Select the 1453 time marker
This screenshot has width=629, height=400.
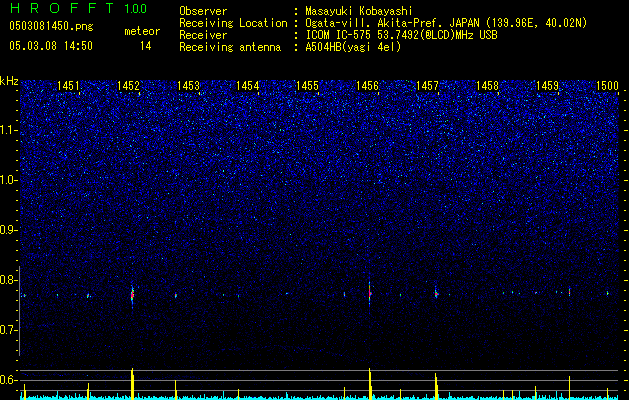pos(188,85)
